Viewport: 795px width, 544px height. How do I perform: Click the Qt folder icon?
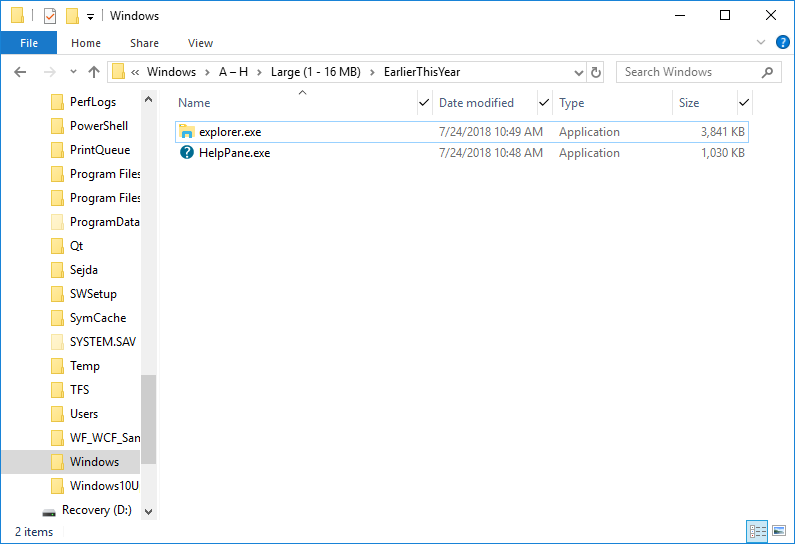point(57,246)
